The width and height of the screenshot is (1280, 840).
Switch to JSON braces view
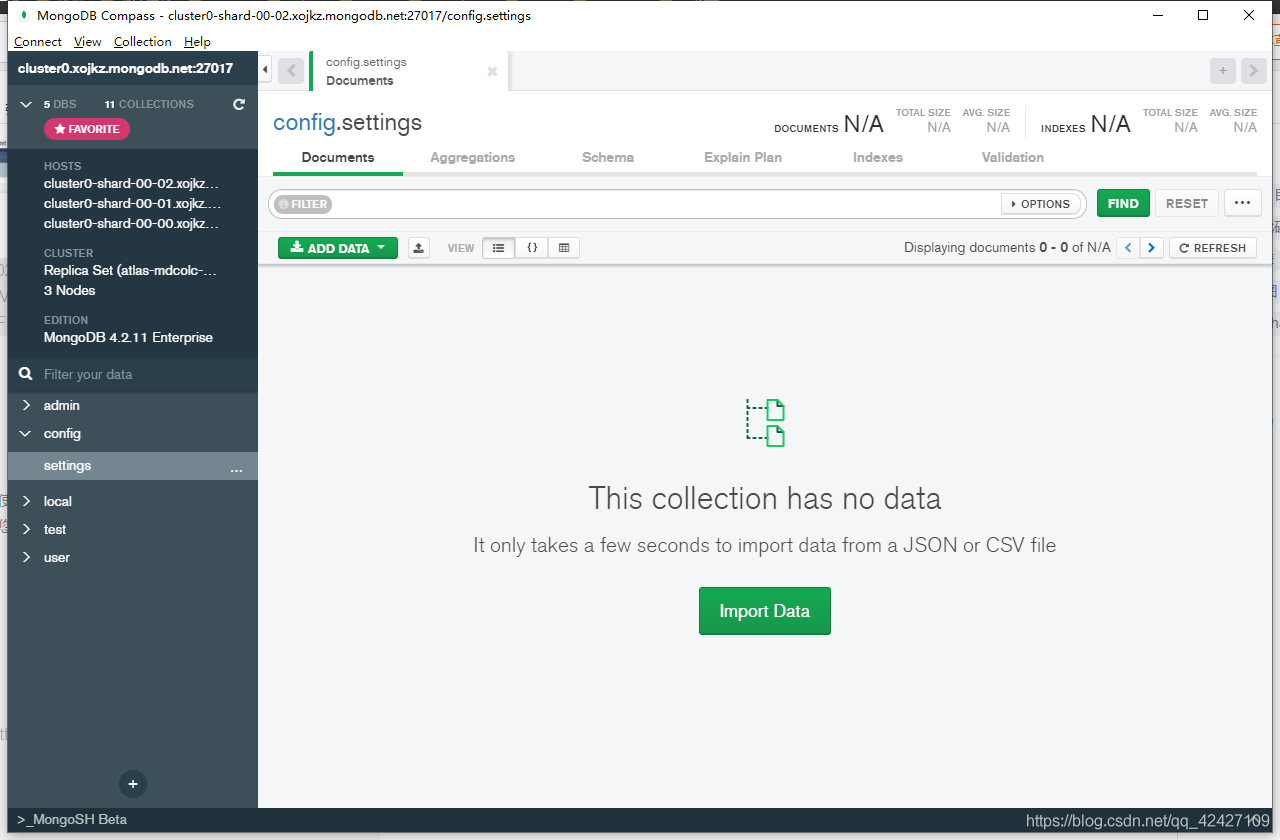[532, 248]
